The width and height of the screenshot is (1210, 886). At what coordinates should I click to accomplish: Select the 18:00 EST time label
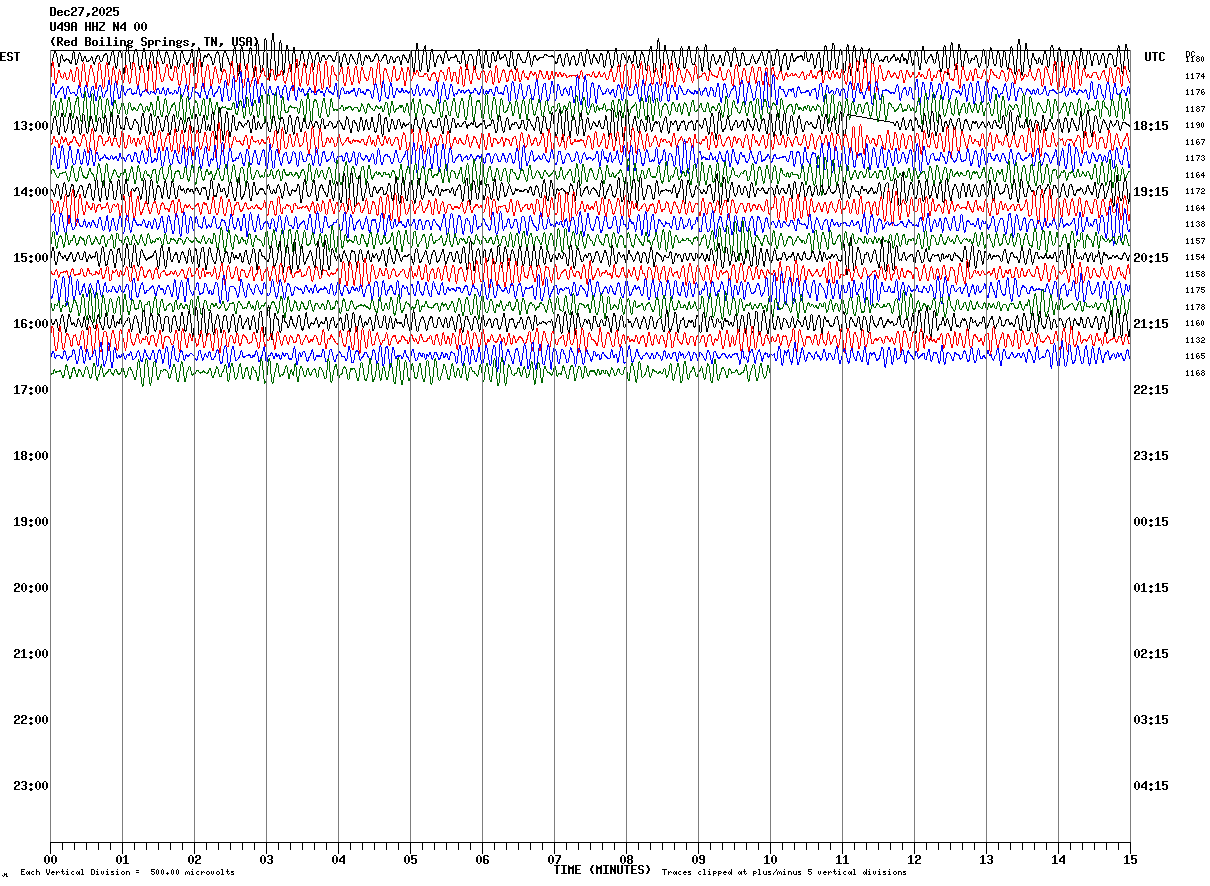pos(31,456)
